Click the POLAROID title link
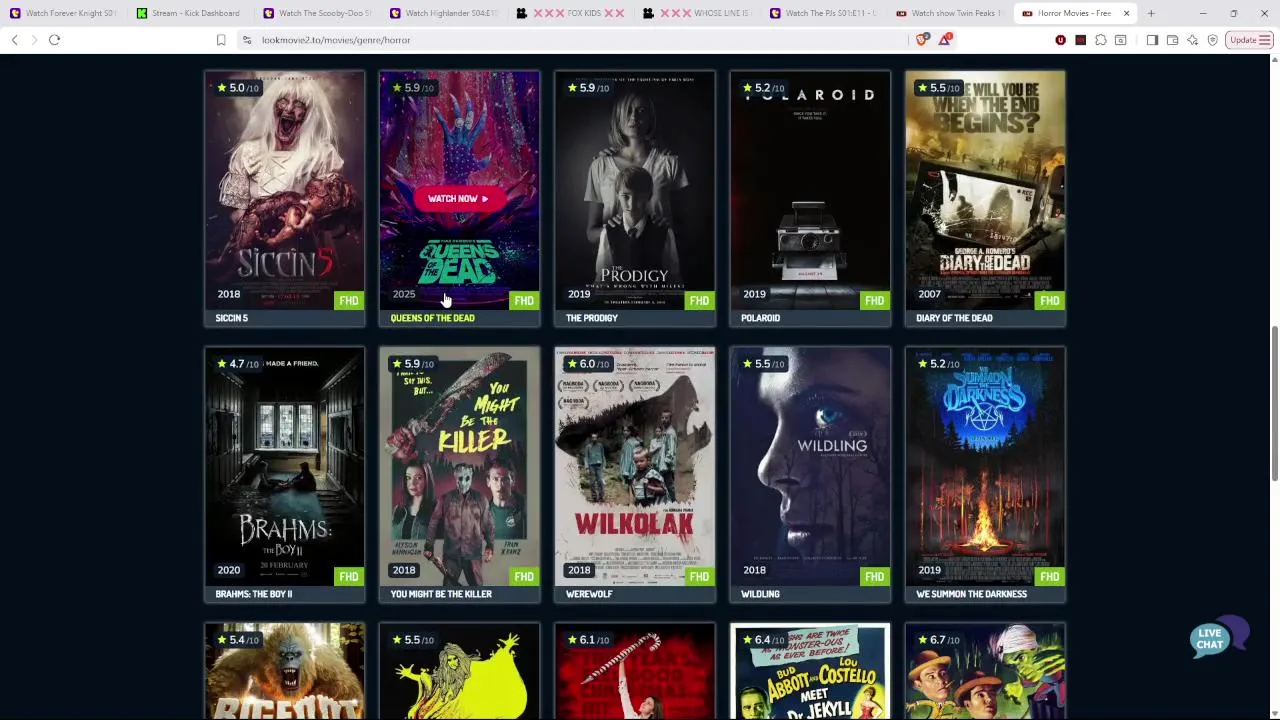1280x720 pixels. [x=760, y=318]
